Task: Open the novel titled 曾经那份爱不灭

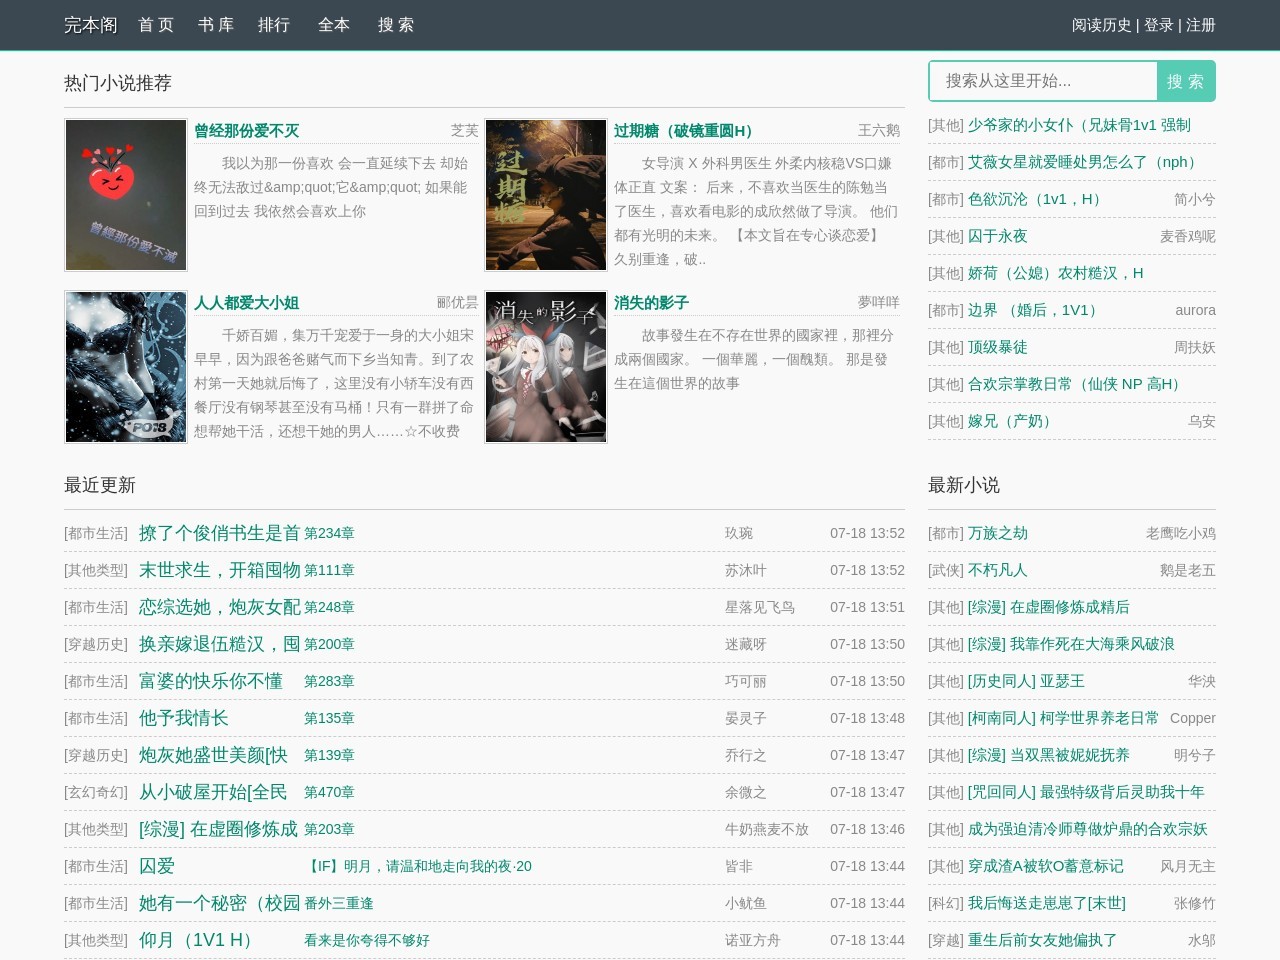Action: pyautogui.click(x=246, y=131)
